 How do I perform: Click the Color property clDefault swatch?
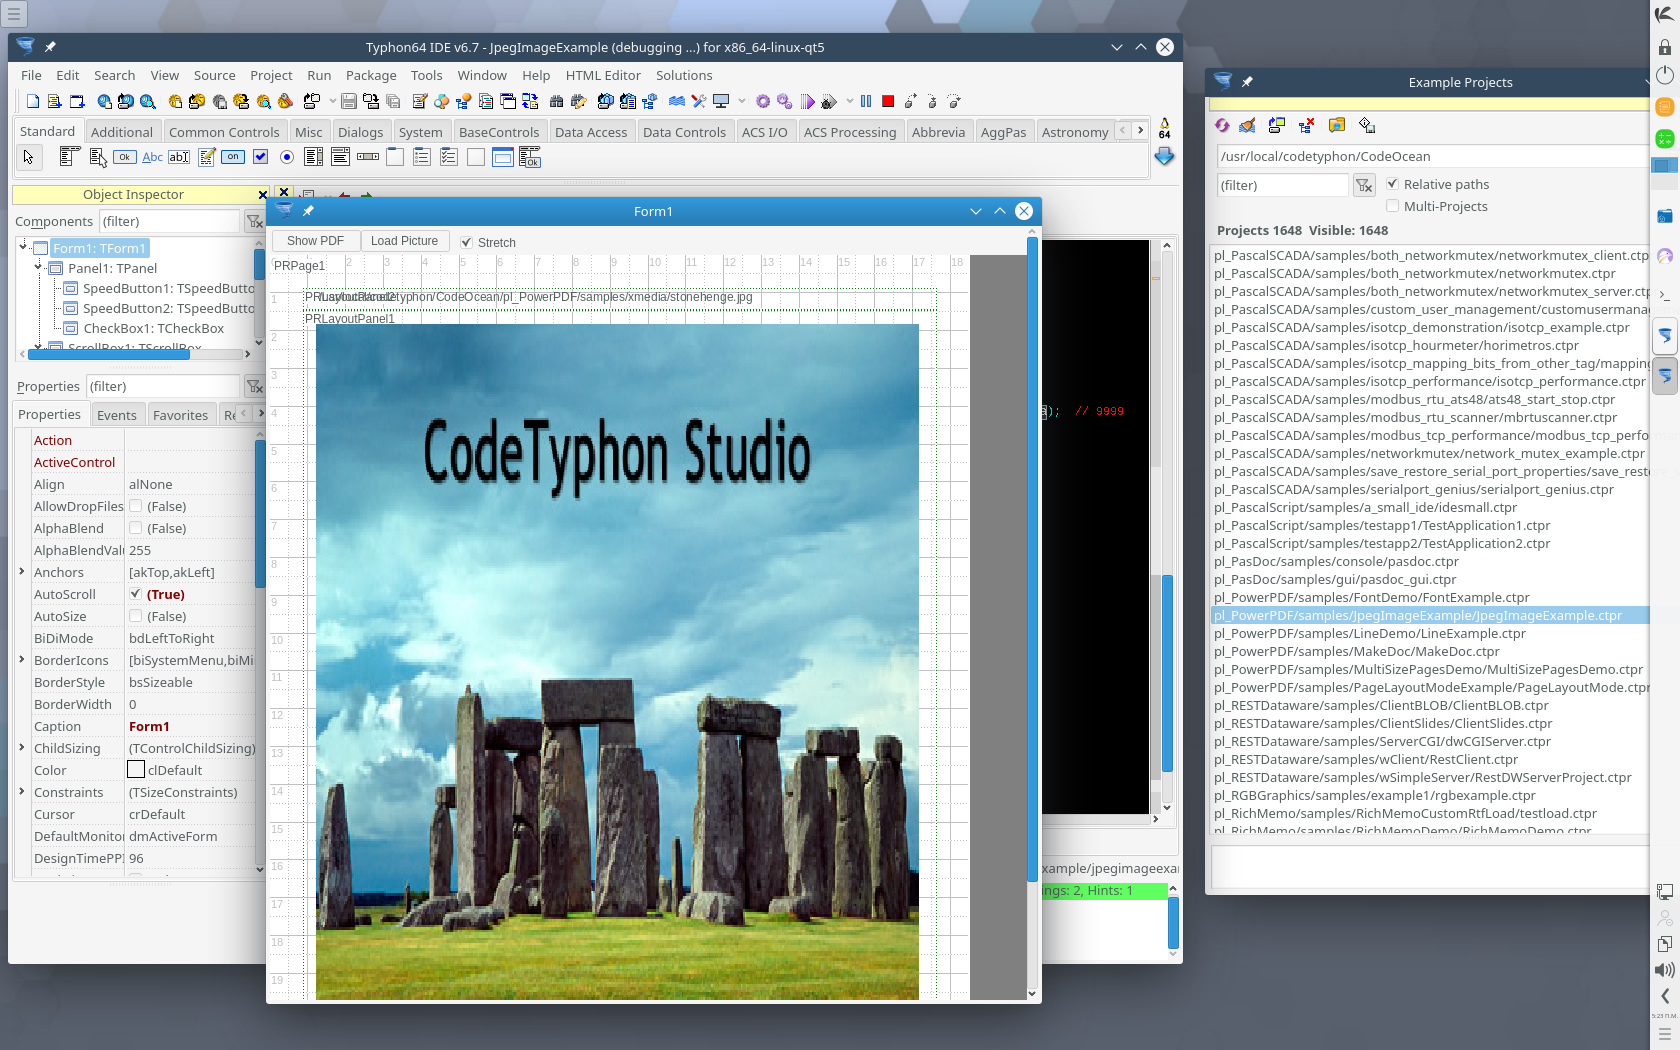[136, 770]
